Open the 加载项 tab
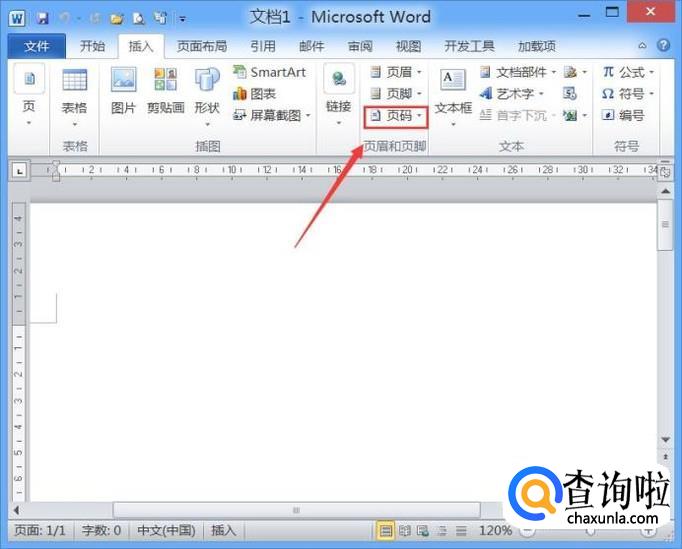The width and height of the screenshot is (682, 549). pyautogui.click(x=537, y=46)
